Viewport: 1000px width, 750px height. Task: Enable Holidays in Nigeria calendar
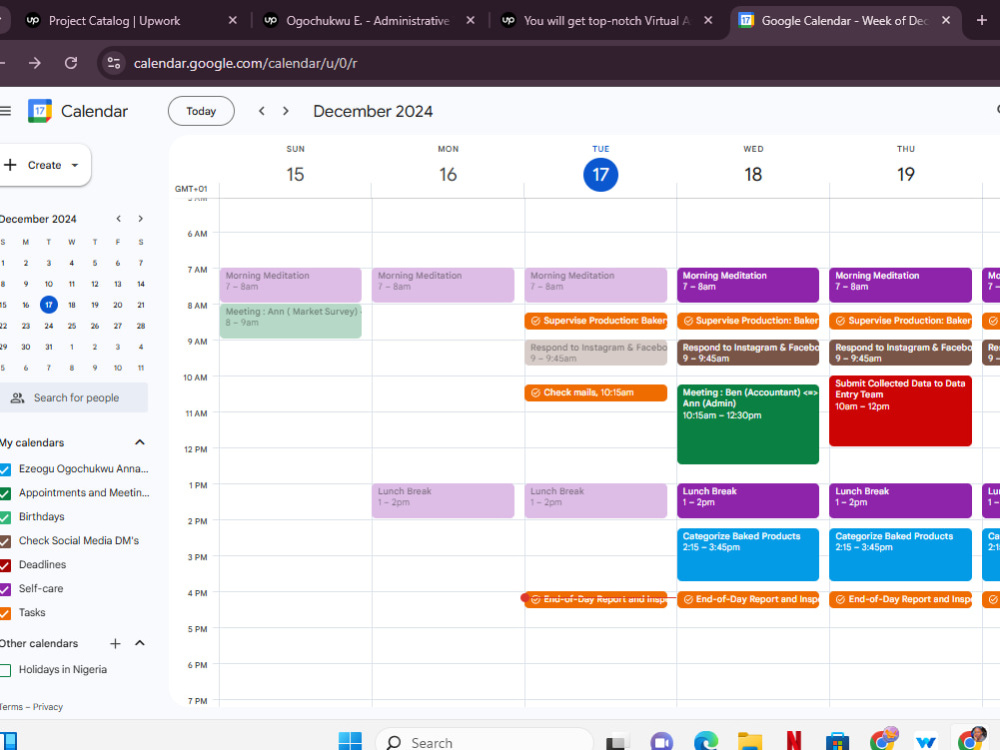[5, 670]
